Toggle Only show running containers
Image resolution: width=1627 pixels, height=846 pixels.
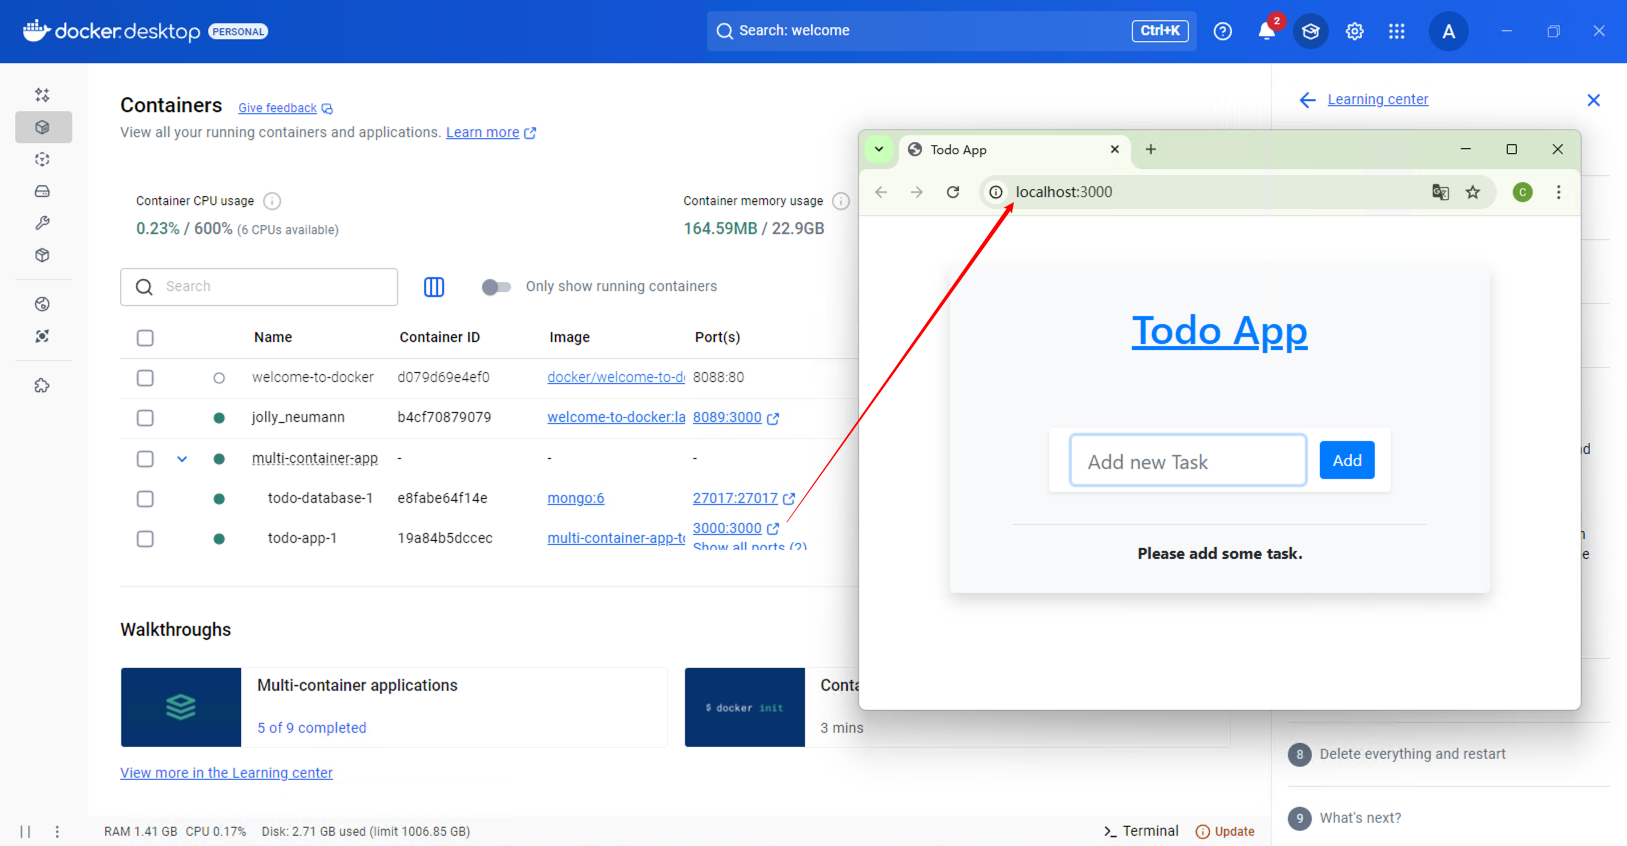496,287
